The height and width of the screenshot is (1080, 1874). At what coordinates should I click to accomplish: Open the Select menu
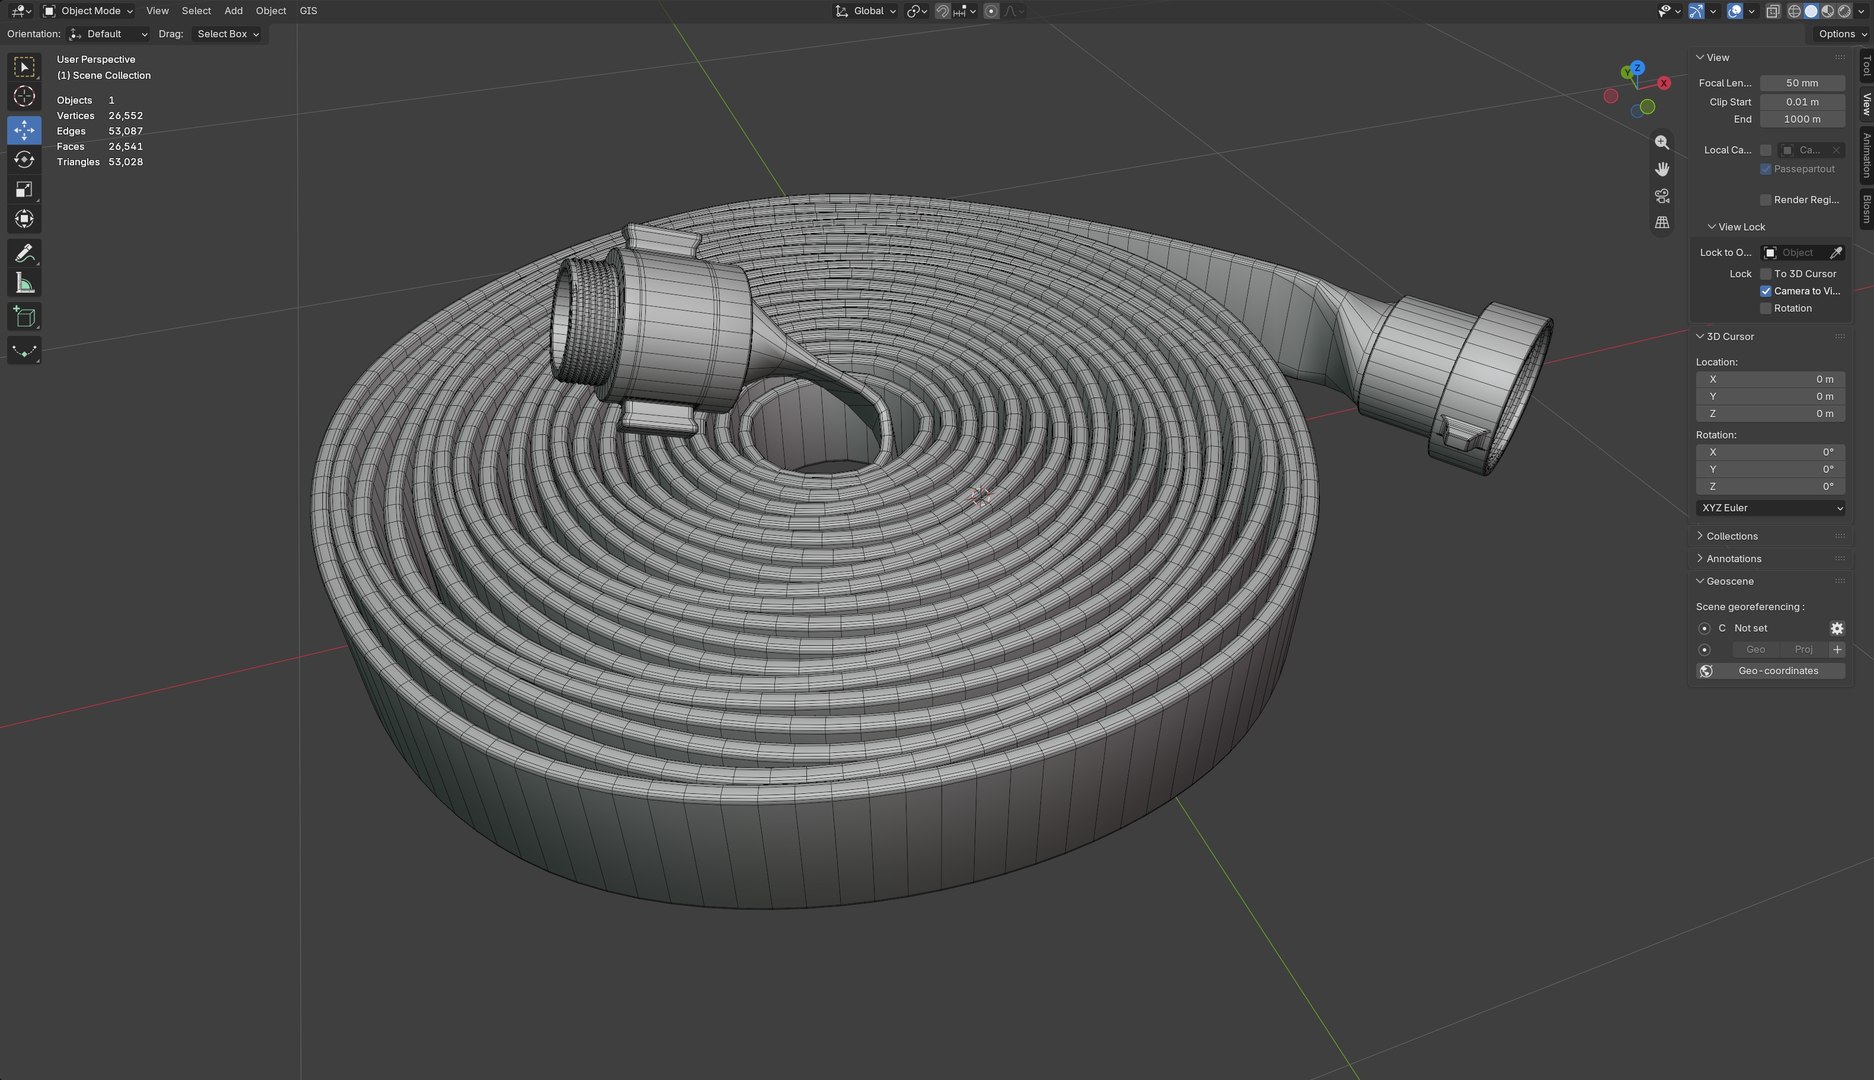pyautogui.click(x=196, y=11)
